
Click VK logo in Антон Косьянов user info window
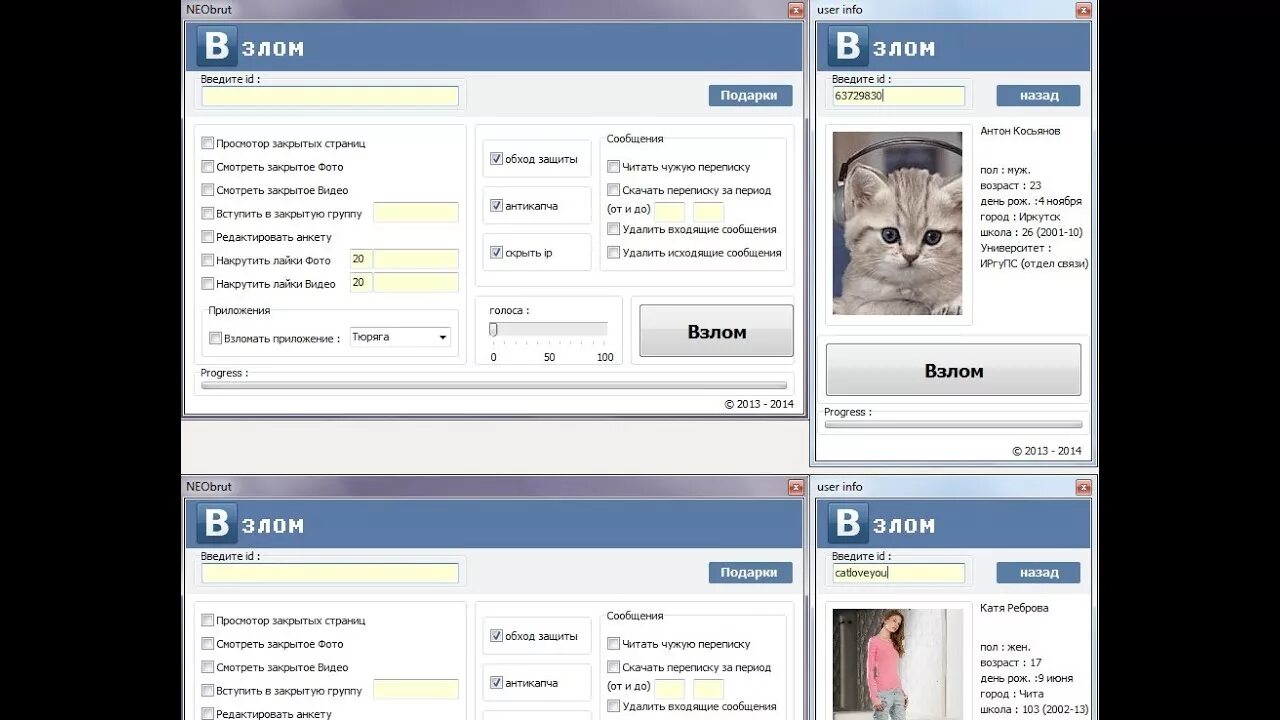click(846, 47)
